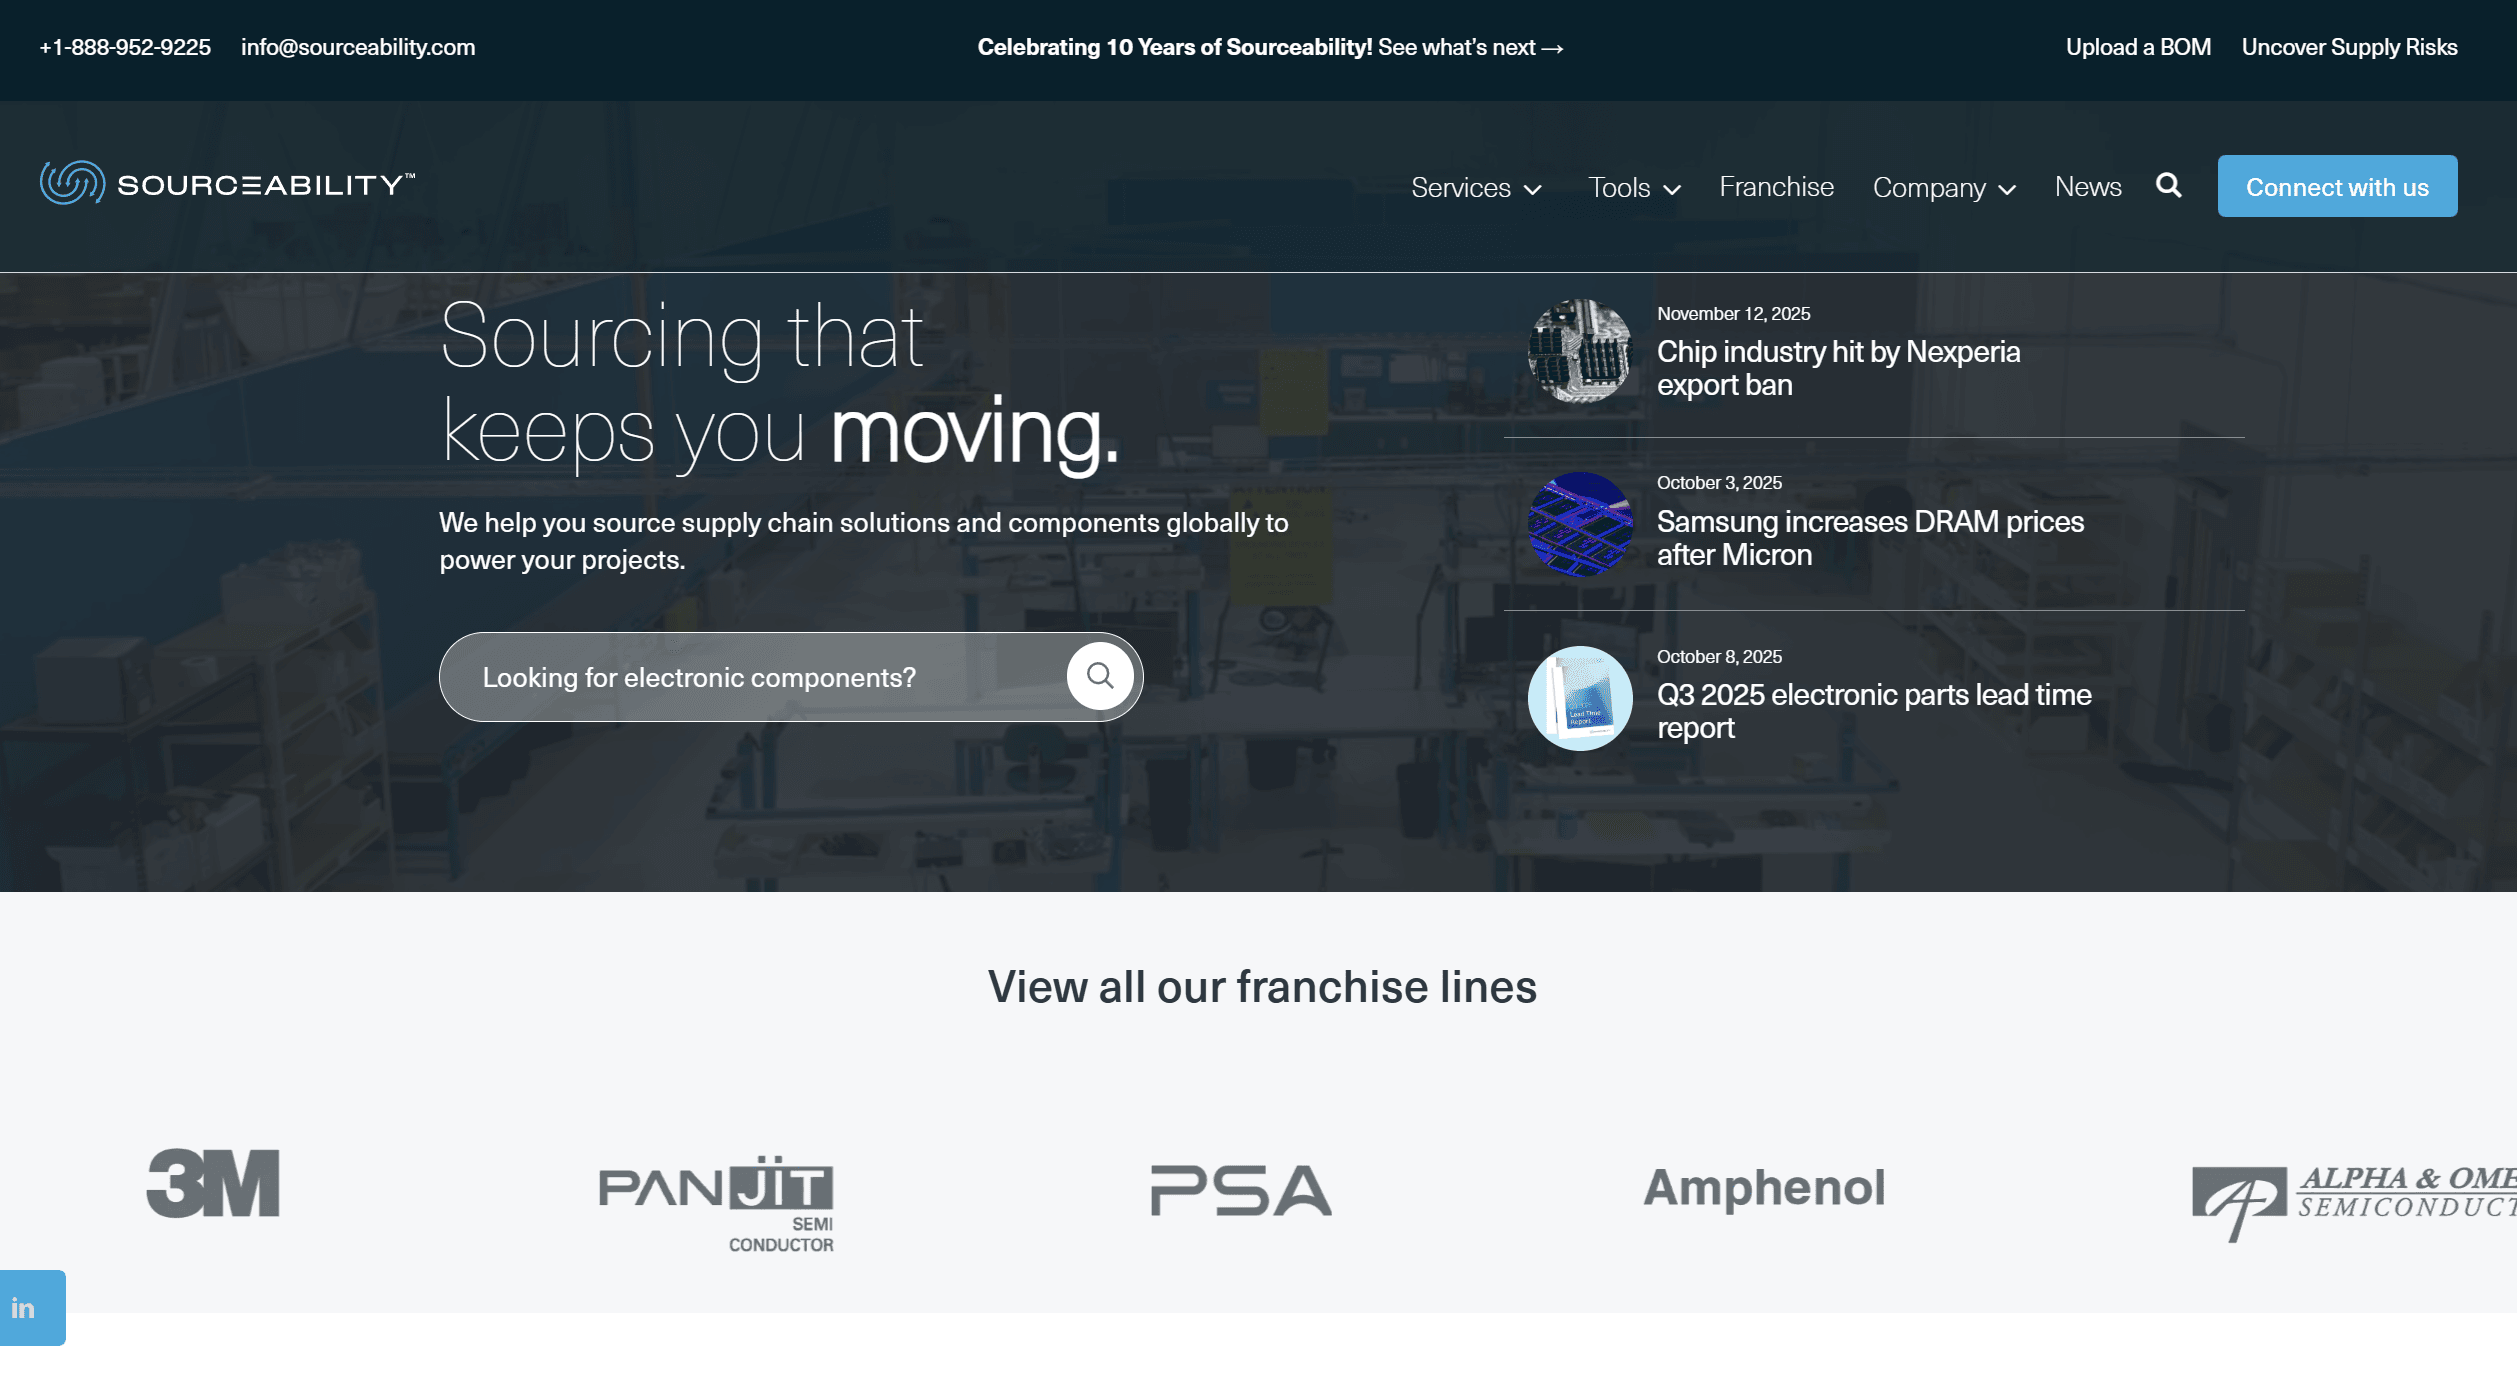Click the PSA brand logo

click(x=1238, y=1192)
